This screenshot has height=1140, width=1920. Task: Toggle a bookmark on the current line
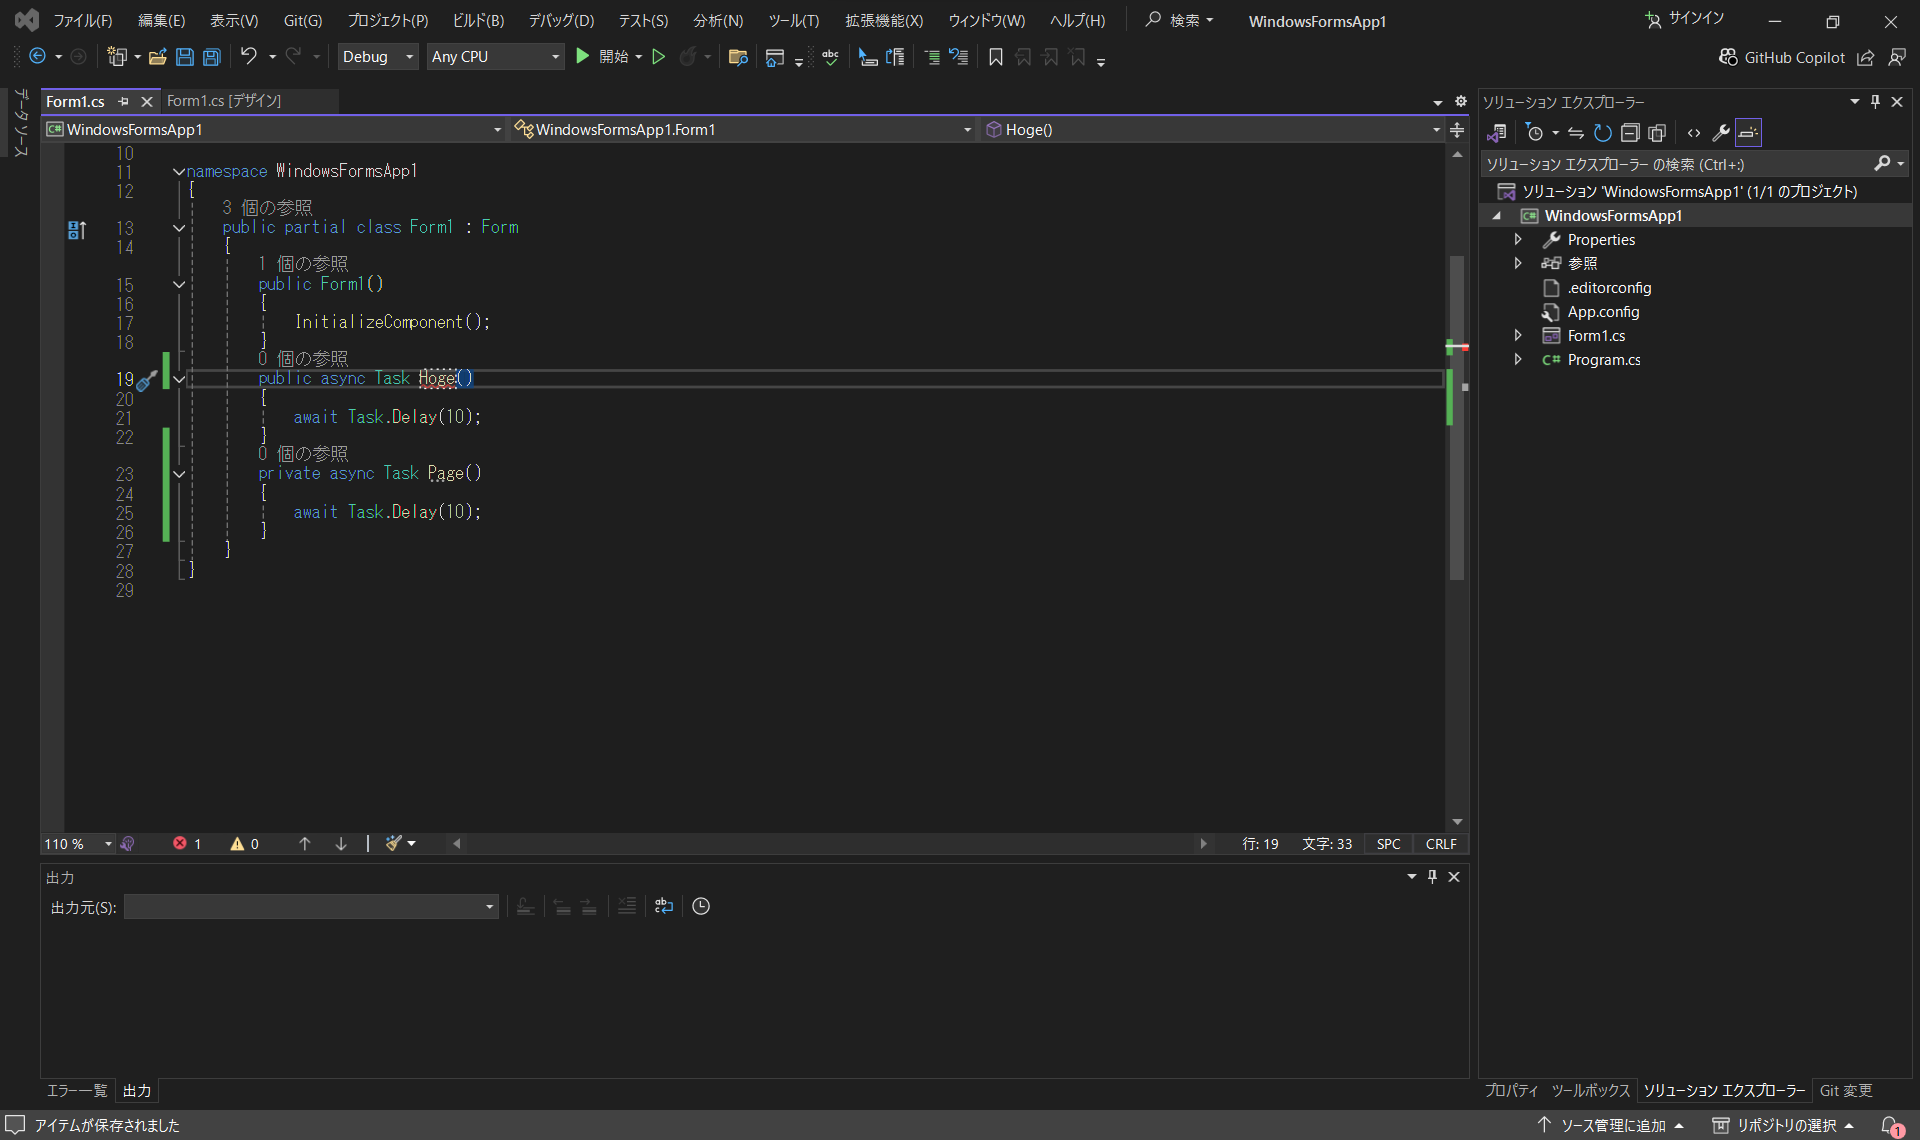pos(995,57)
